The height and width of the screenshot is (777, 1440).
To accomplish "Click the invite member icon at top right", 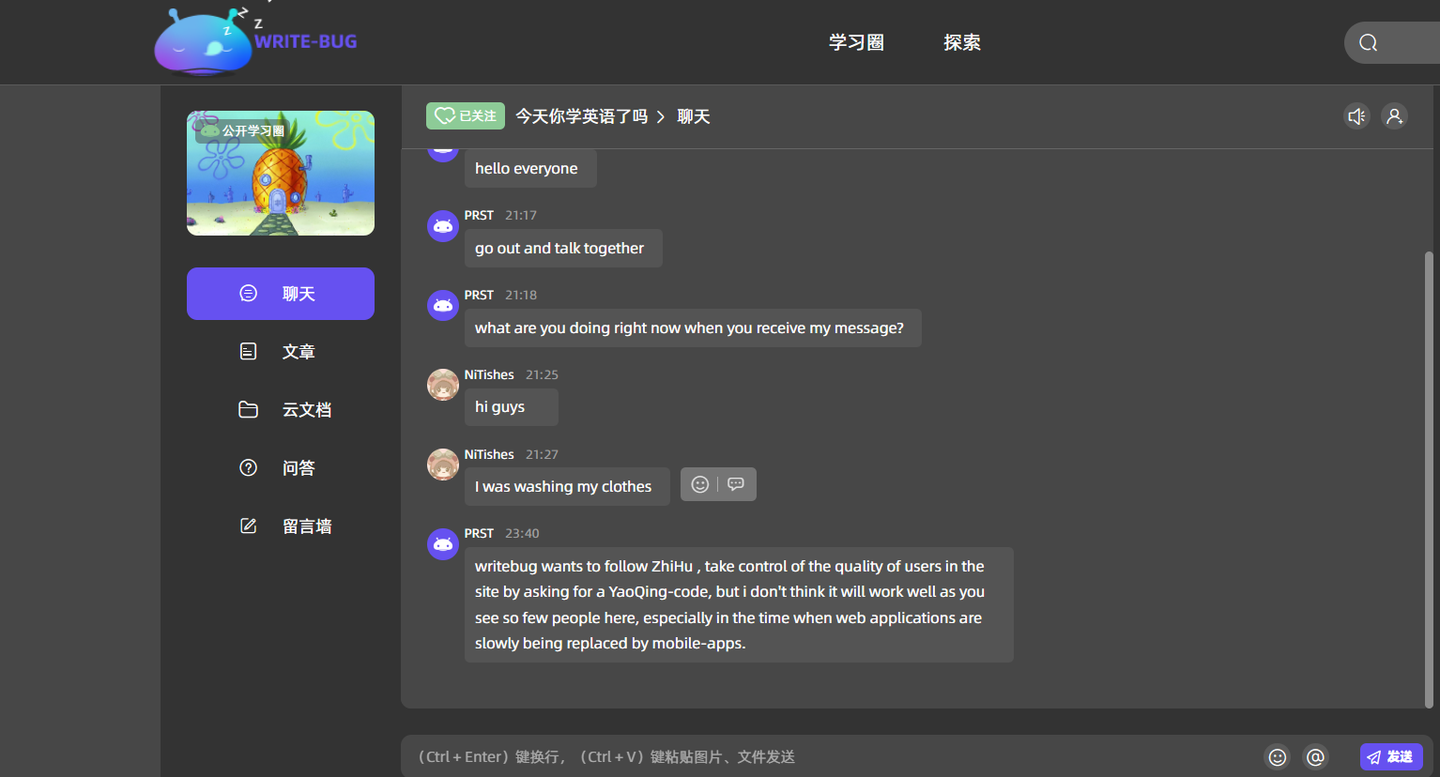I will [1394, 116].
